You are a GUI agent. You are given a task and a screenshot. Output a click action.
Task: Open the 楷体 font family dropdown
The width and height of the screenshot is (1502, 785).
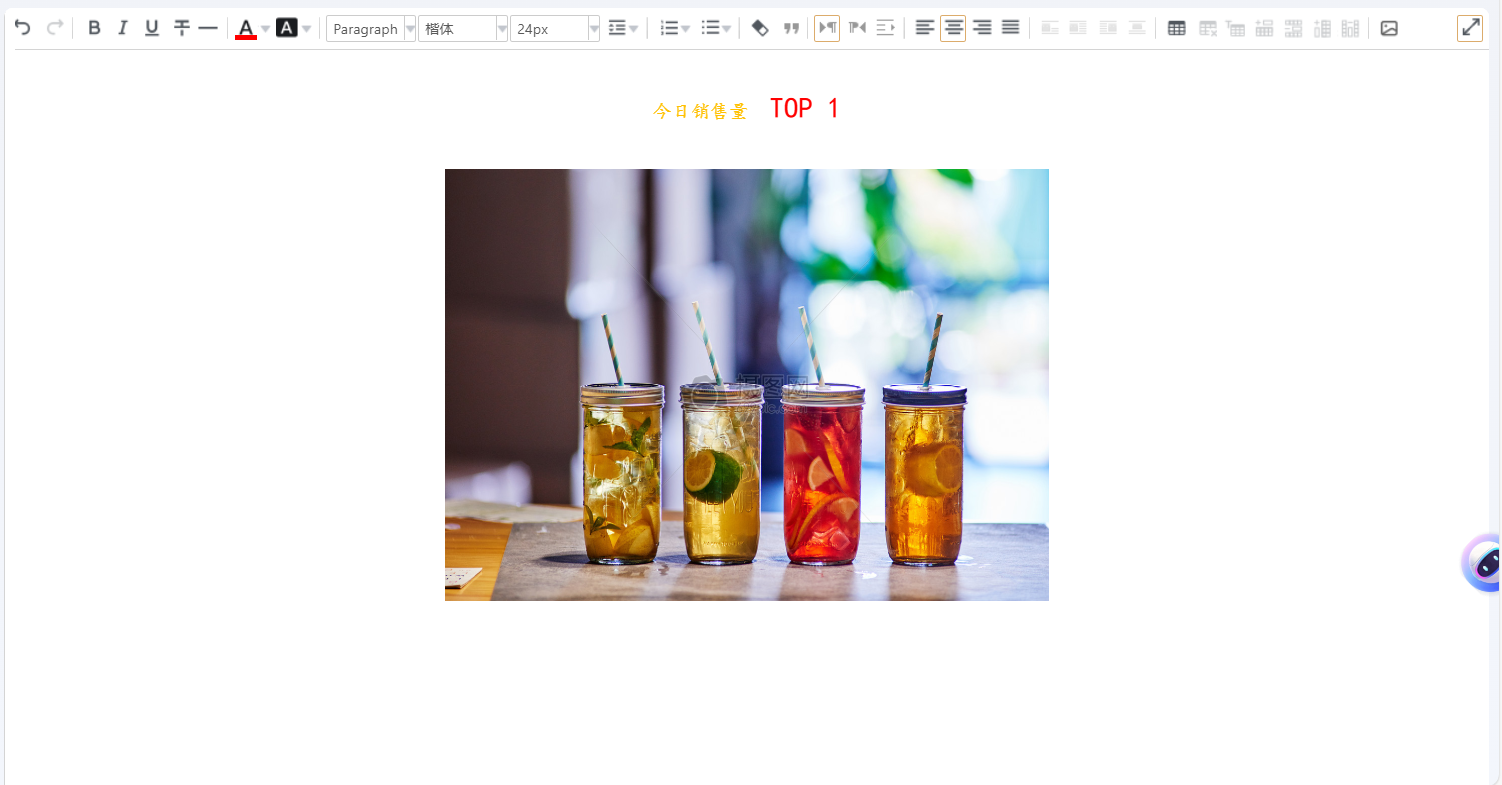tap(463, 29)
